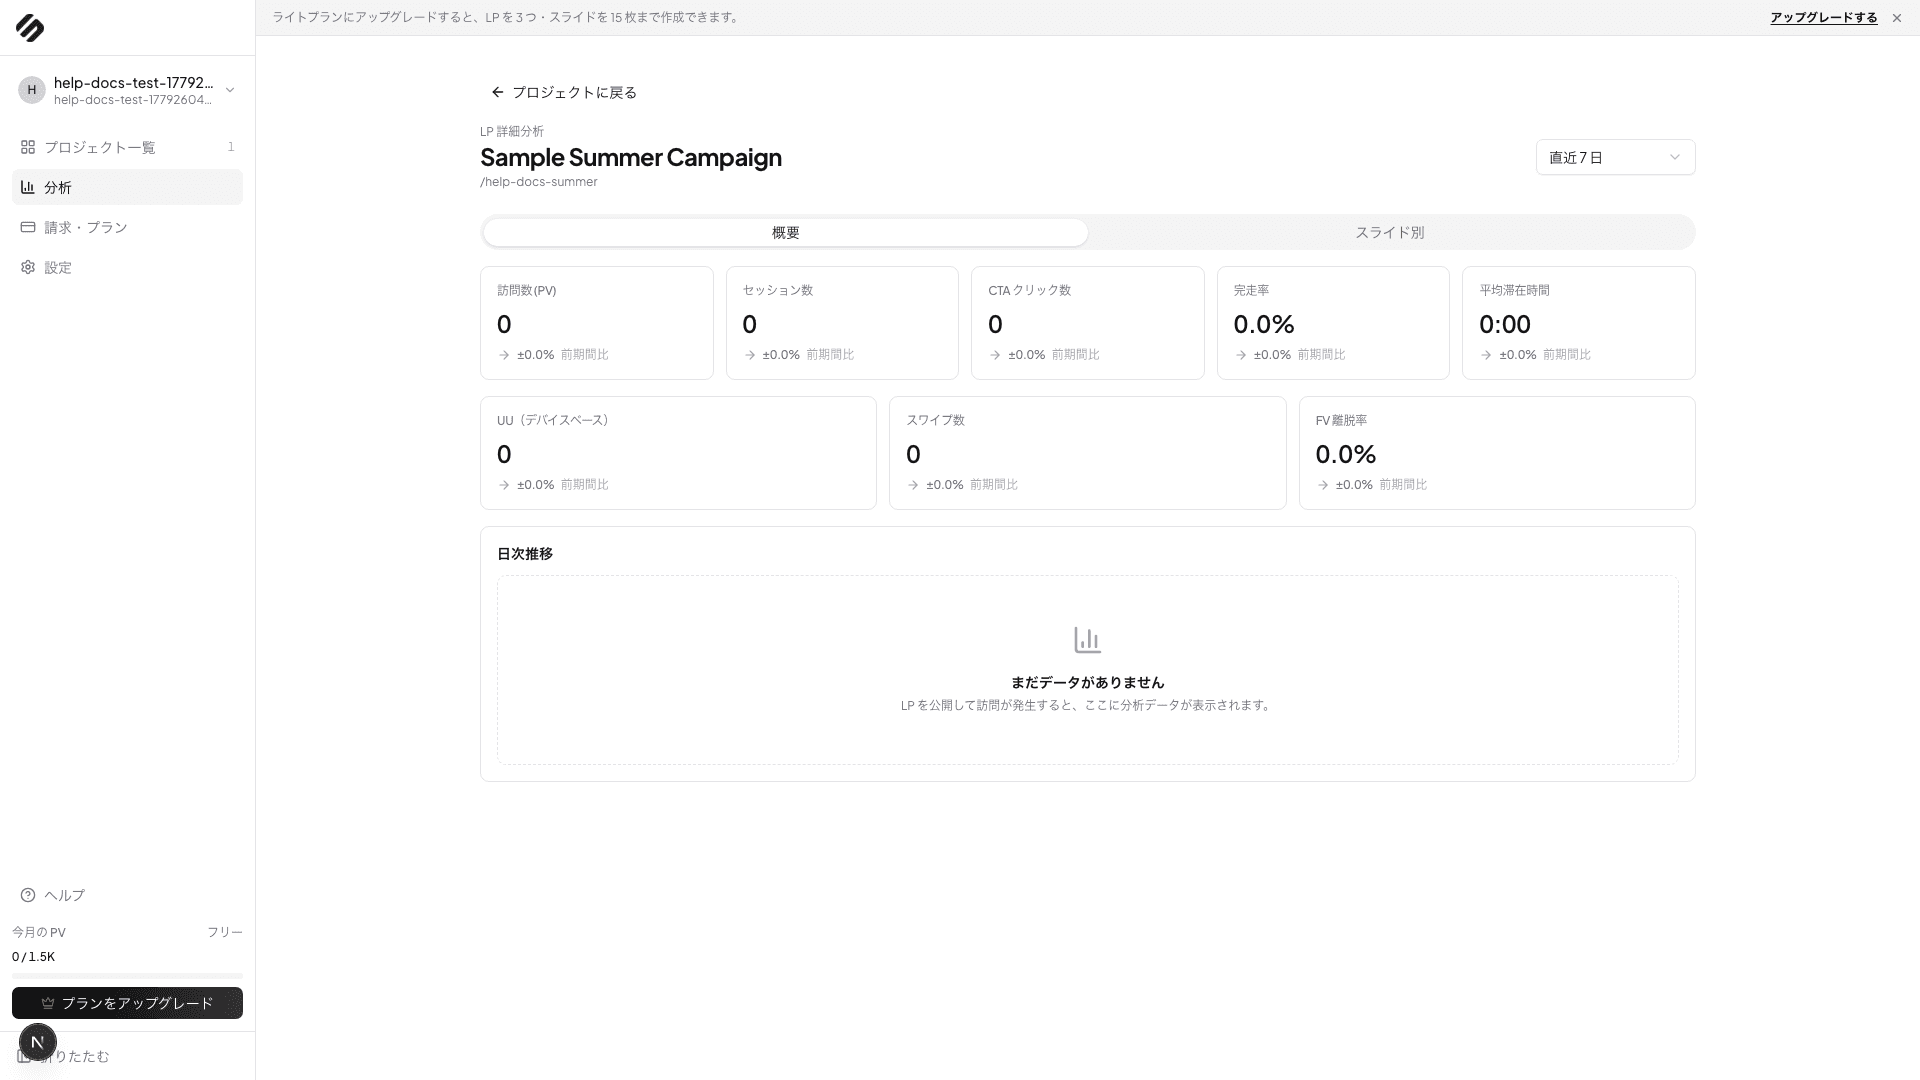Open the 直近7日 date range dropdown
The height and width of the screenshot is (1080, 1920).
click(x=1615, y=157)
